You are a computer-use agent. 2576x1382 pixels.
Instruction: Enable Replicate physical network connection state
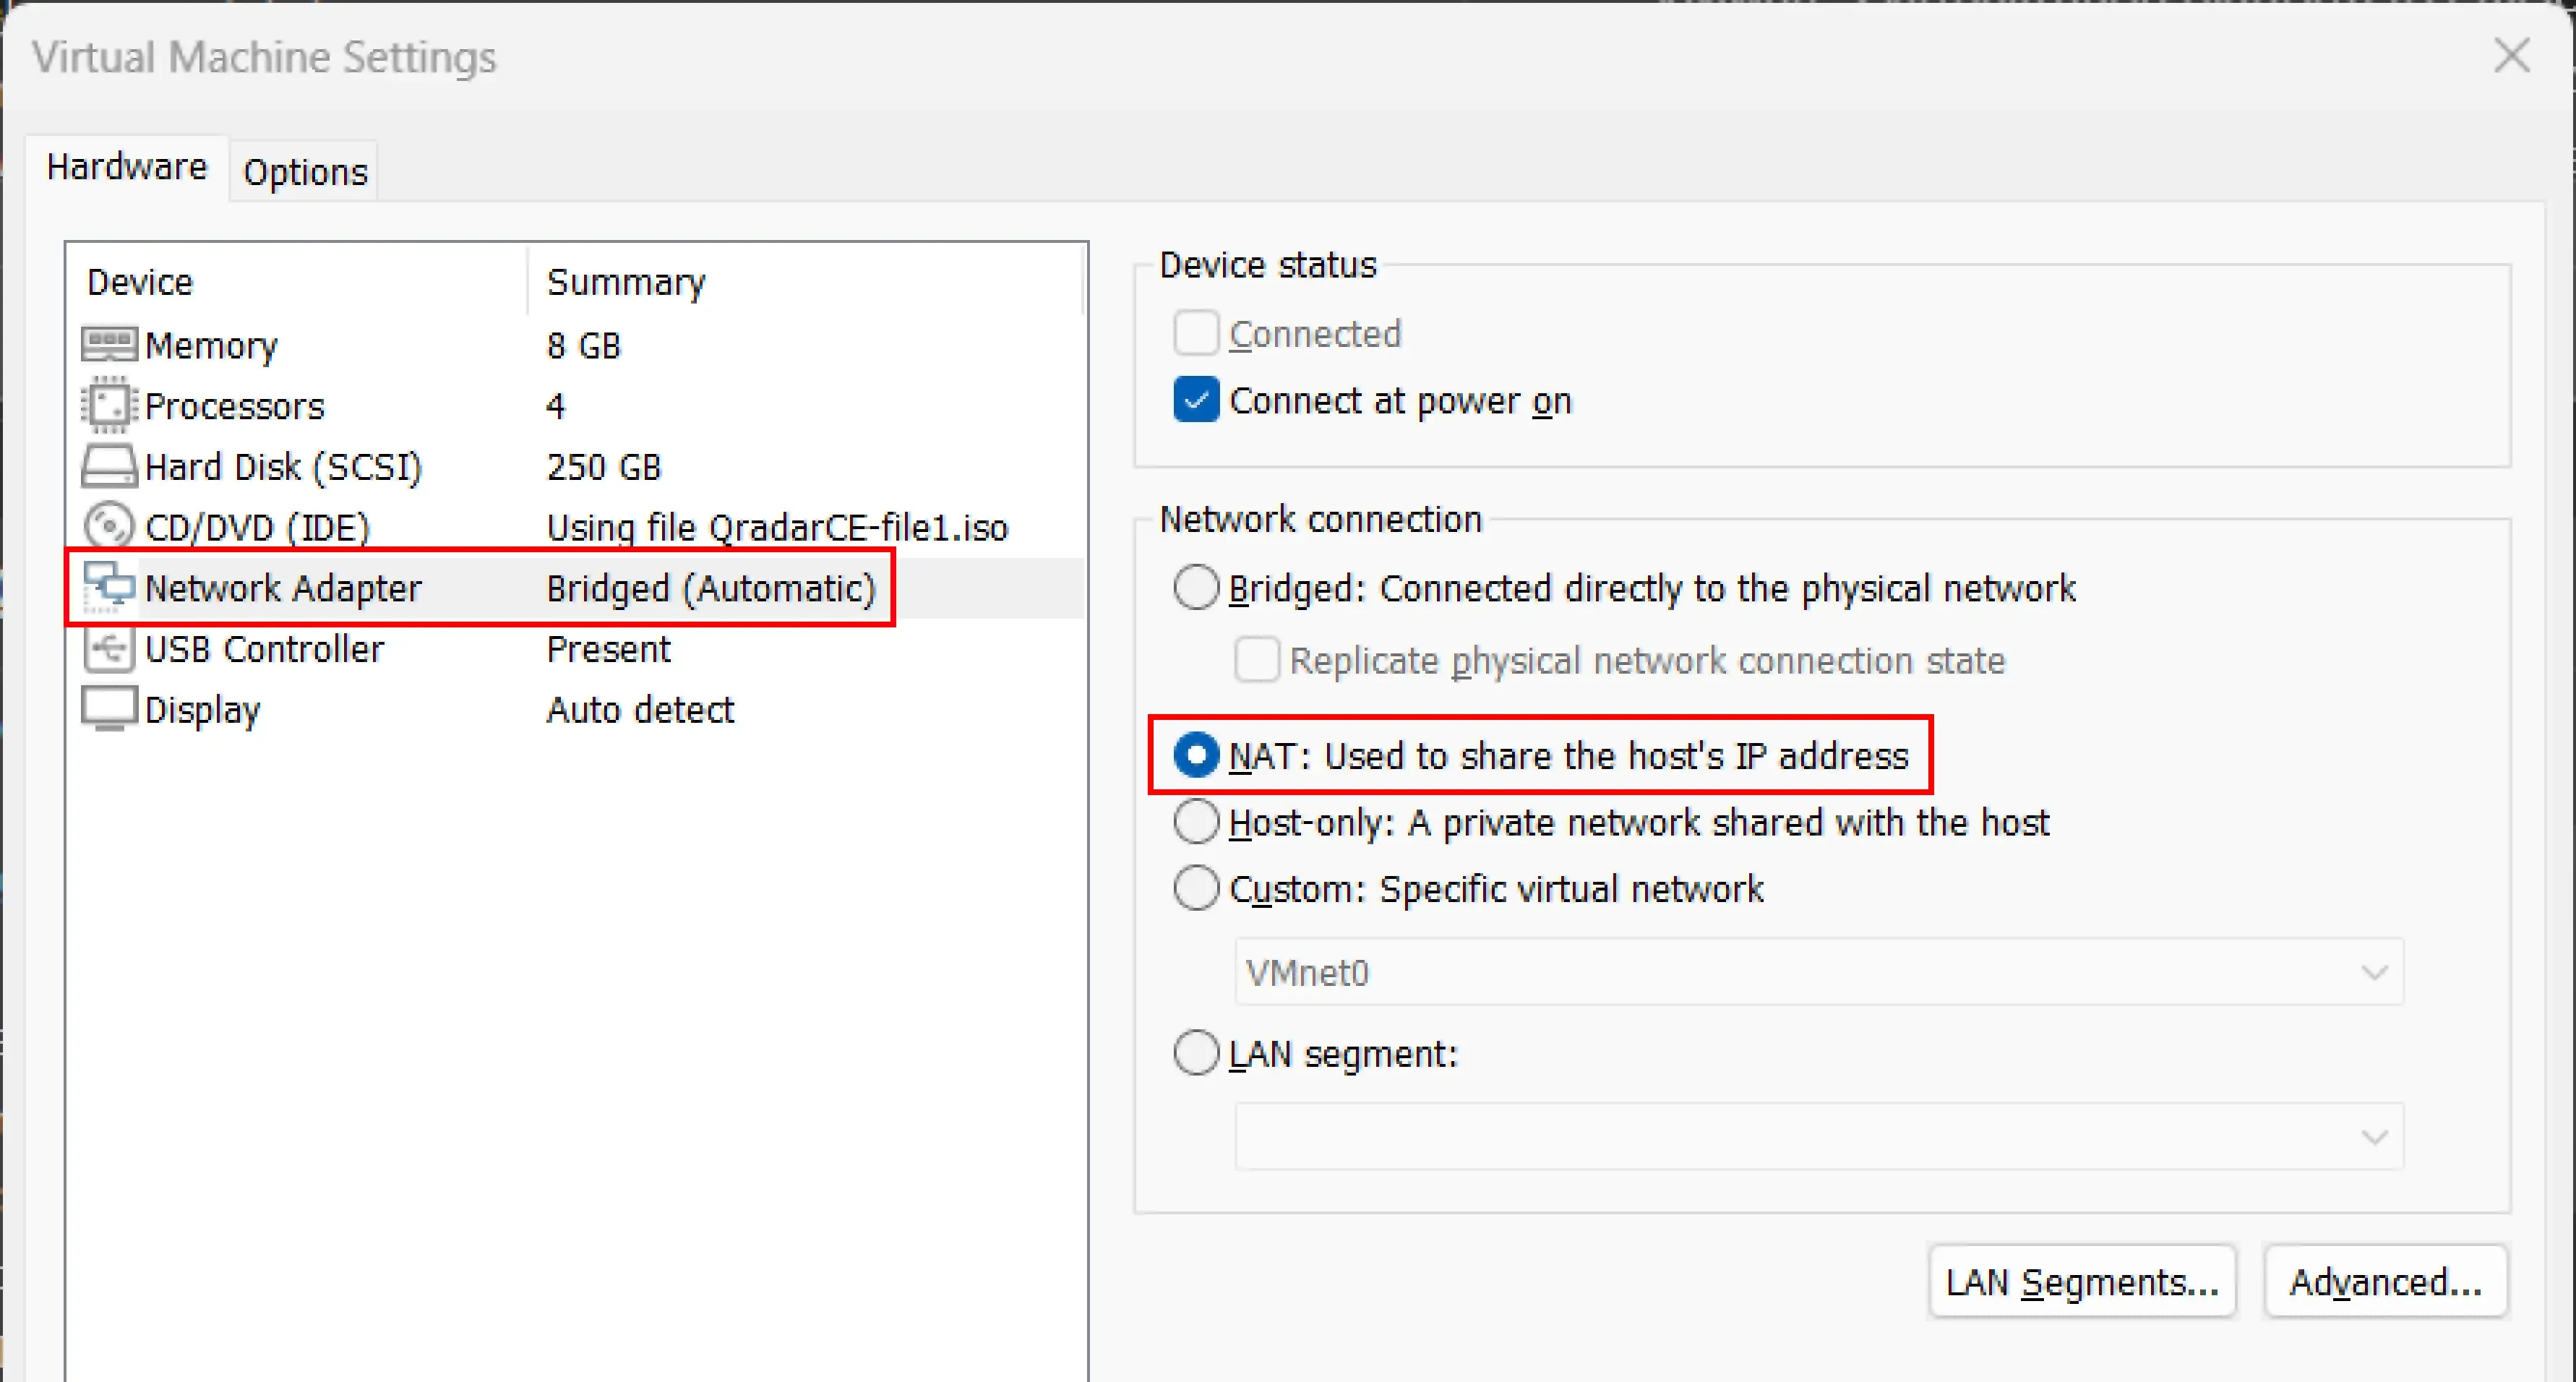coord(1256,660)
